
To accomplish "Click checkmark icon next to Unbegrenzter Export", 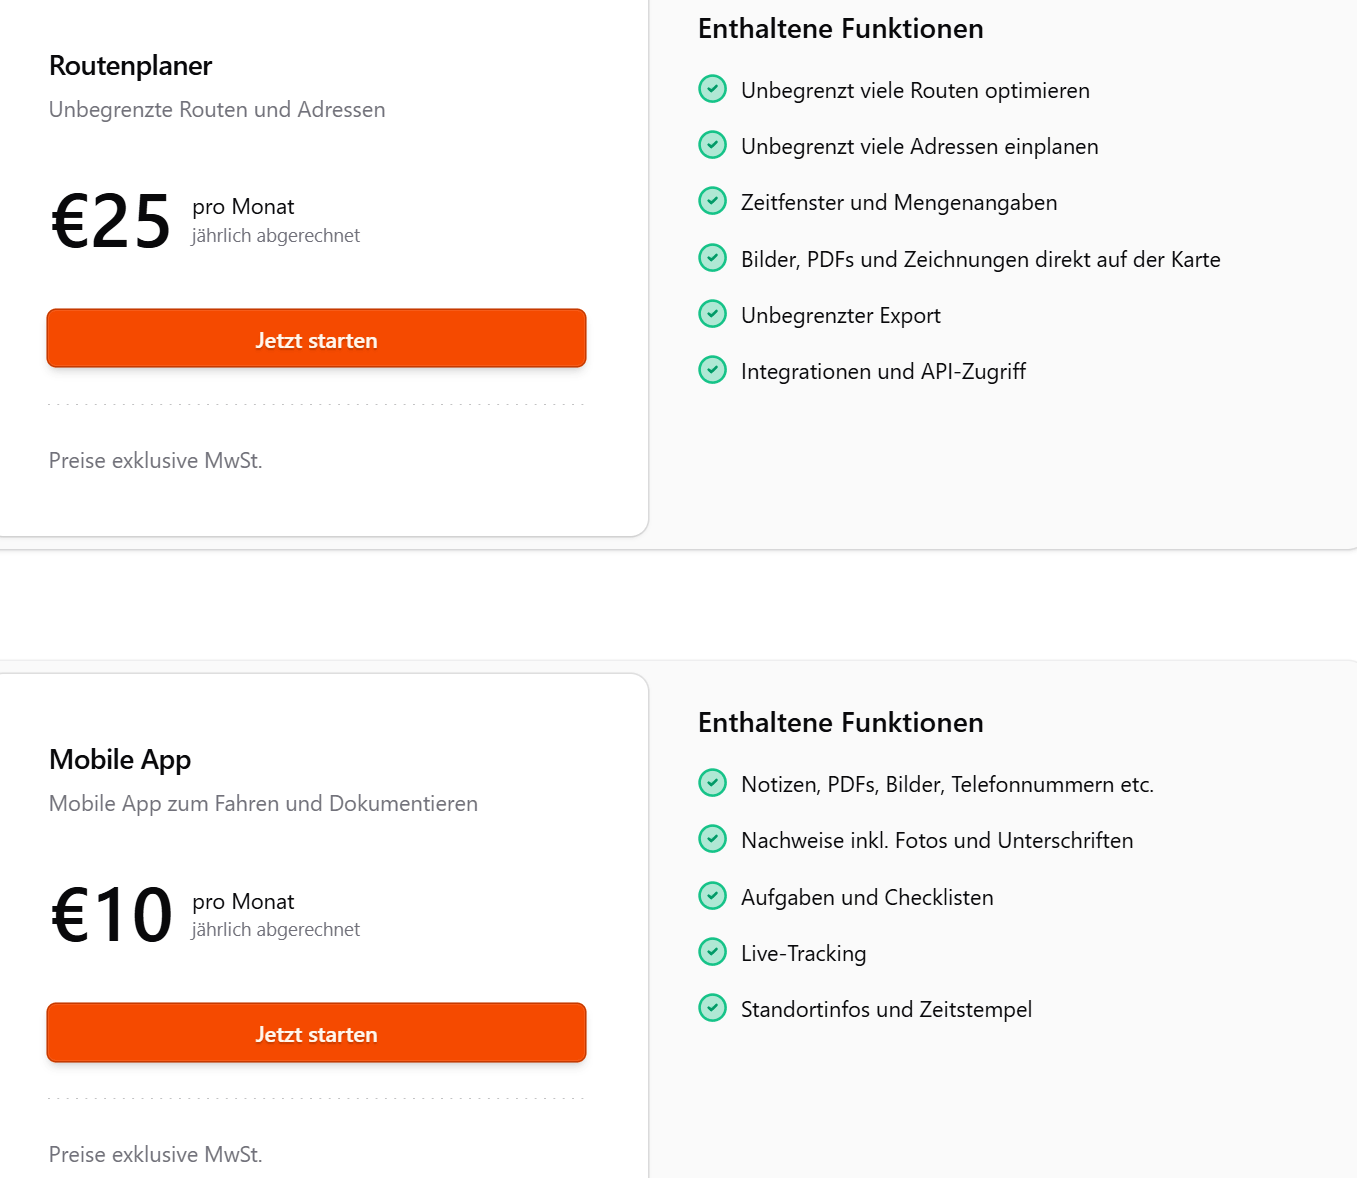I will pos(712,314).
